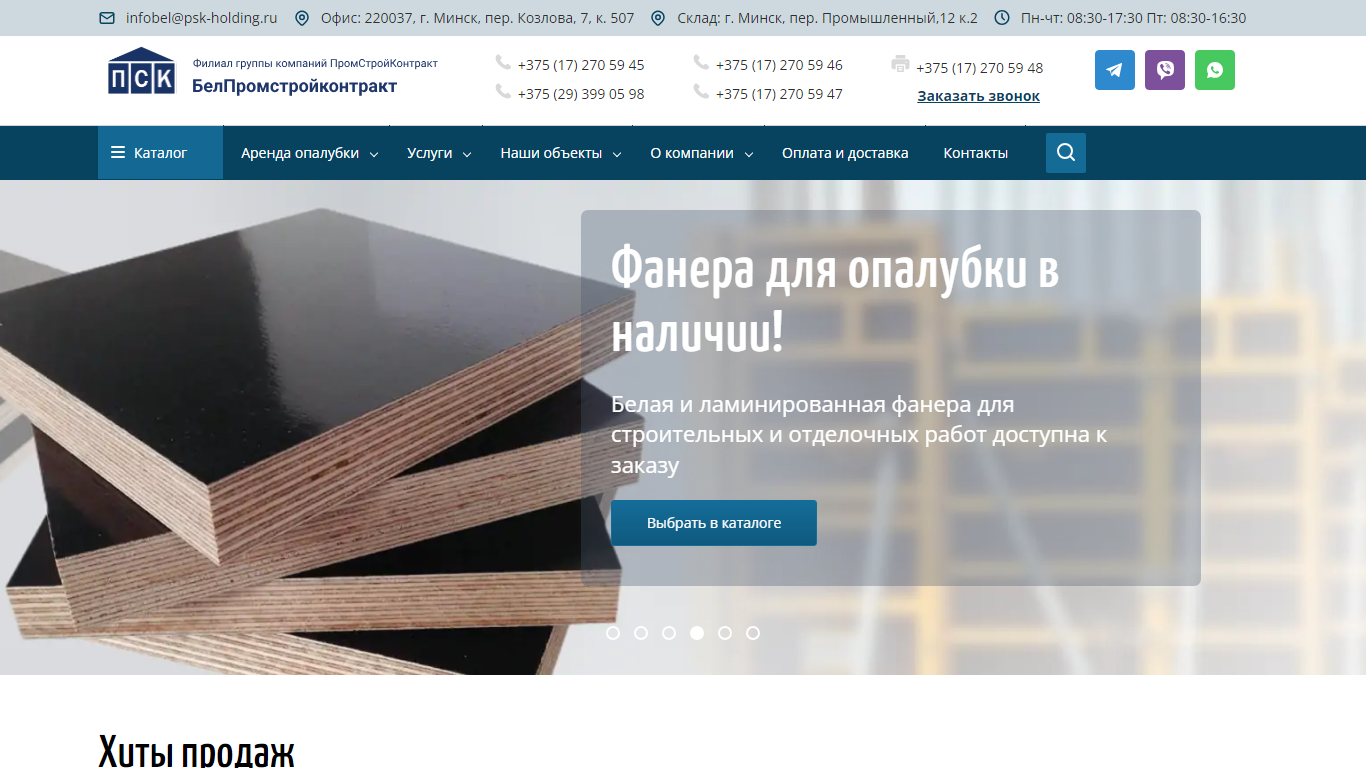Click the clock icon for working hours
This screenshot has height=768, width=1366.
1002,18
